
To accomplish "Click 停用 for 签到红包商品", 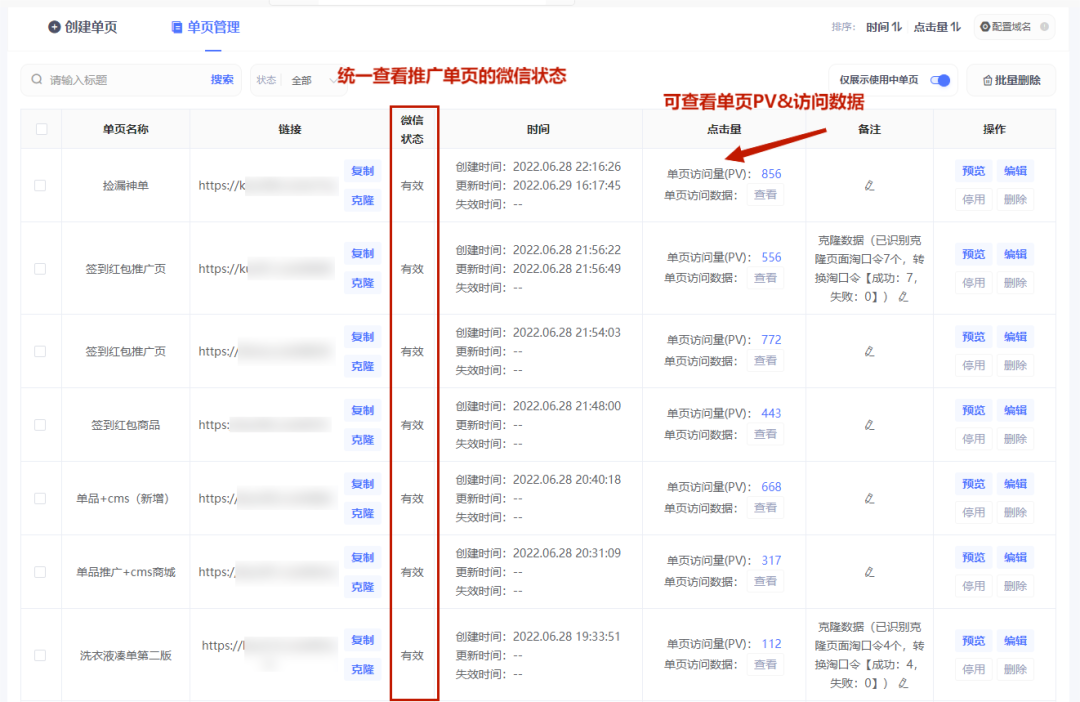I will tap(973, 439).
